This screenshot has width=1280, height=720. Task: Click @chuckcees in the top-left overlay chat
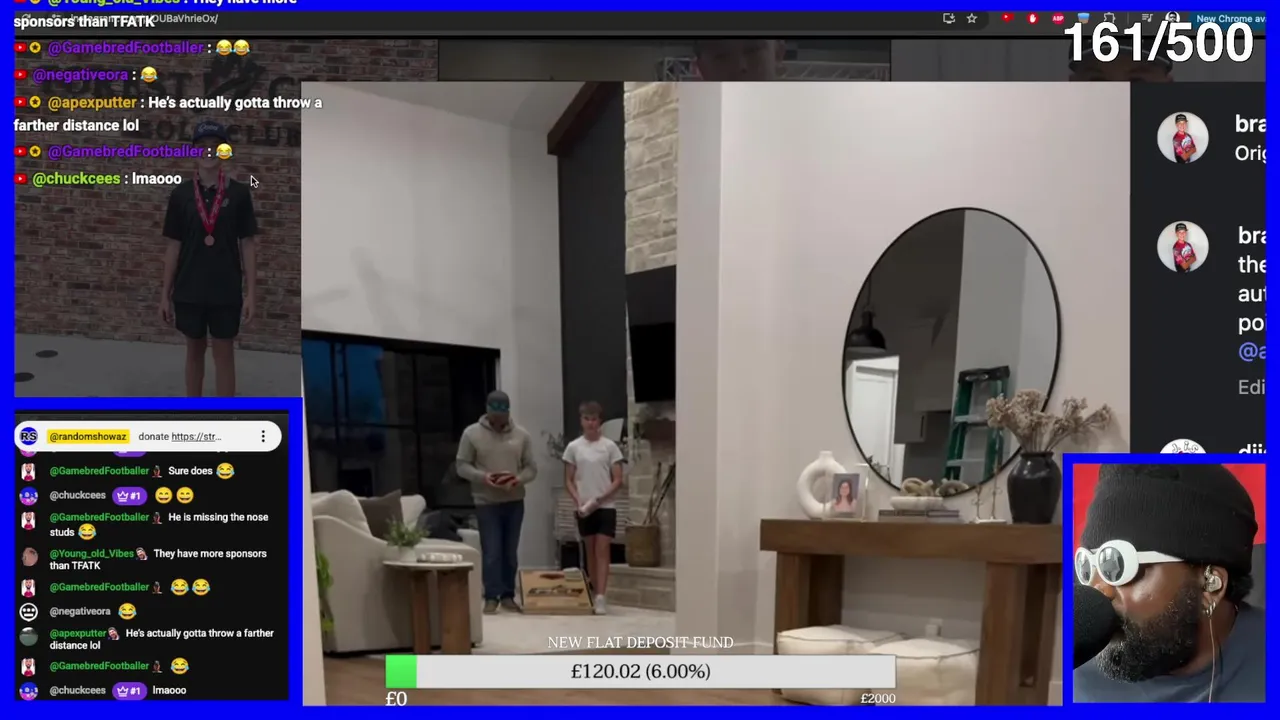[76, 179]
